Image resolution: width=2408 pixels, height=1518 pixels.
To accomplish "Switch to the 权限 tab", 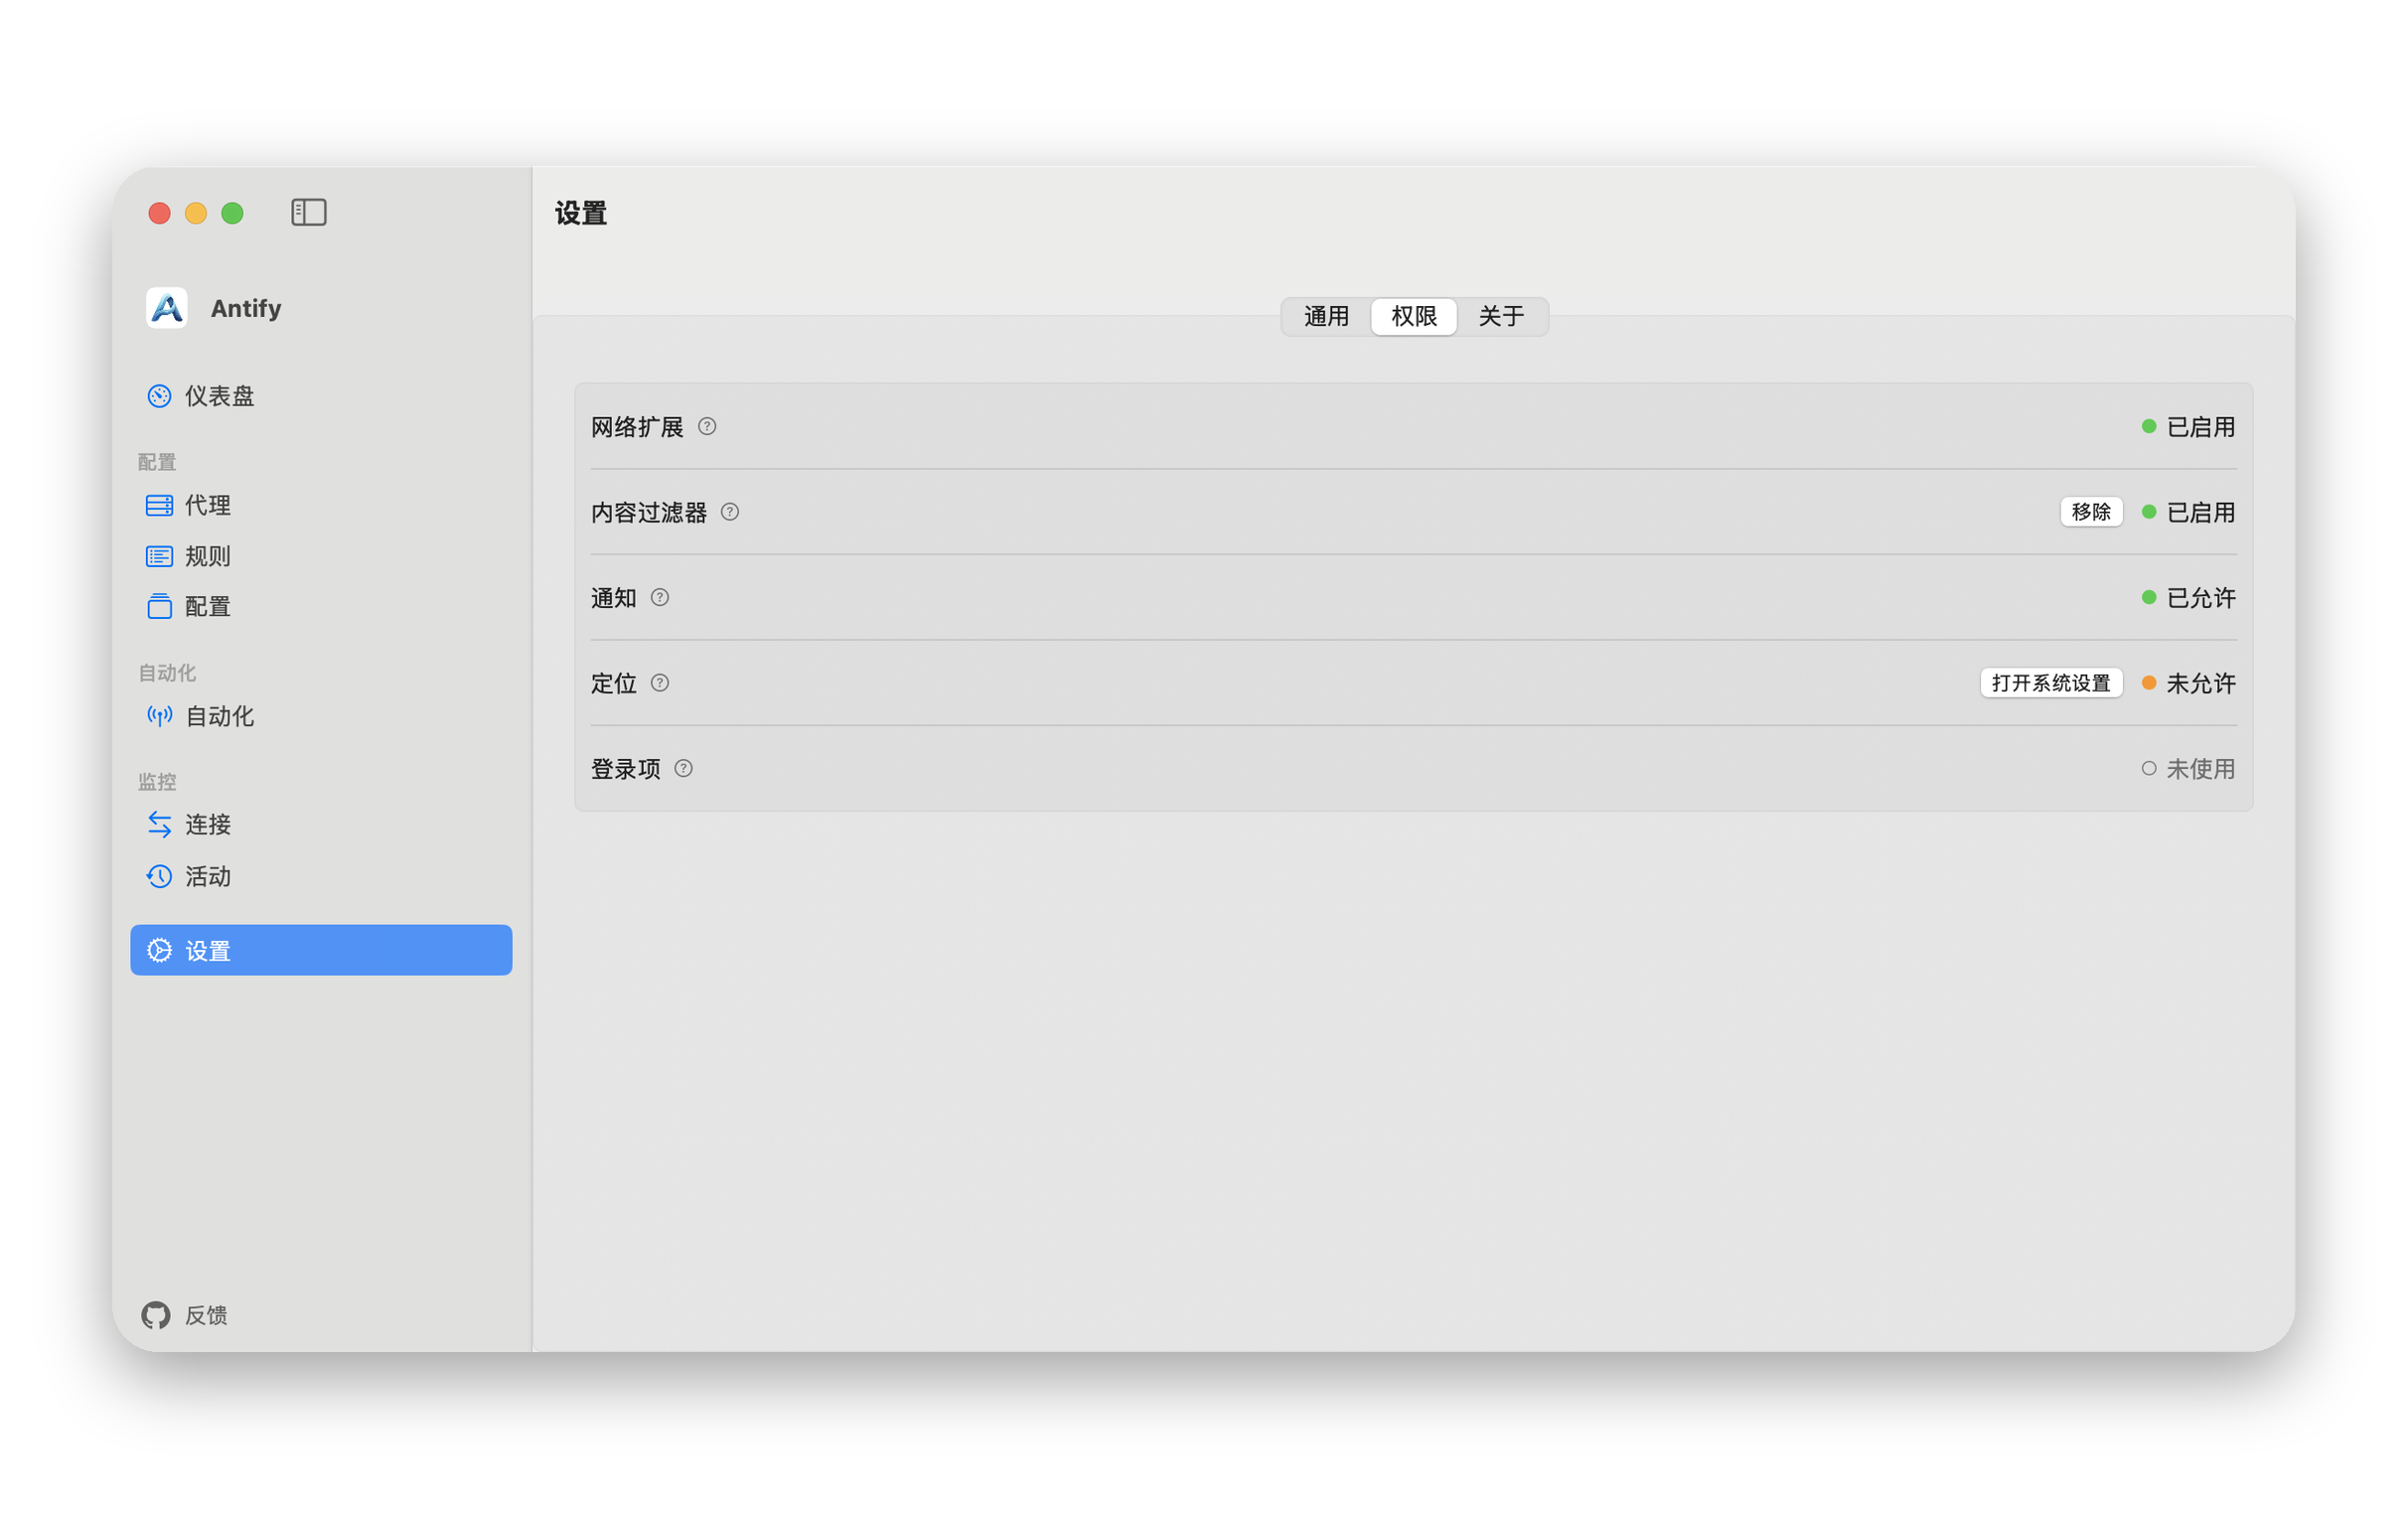I will point(1414,317).
